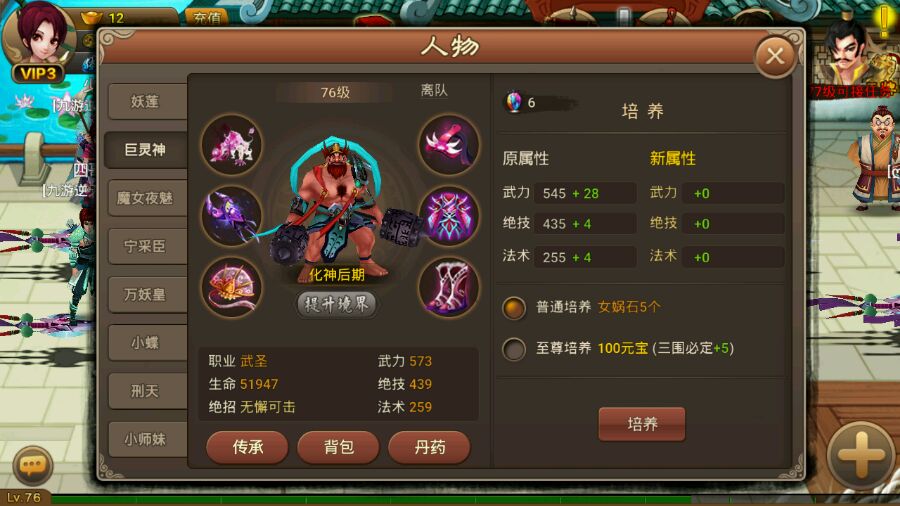Open the pink helmet equipment slot

[x=232, y=287]
